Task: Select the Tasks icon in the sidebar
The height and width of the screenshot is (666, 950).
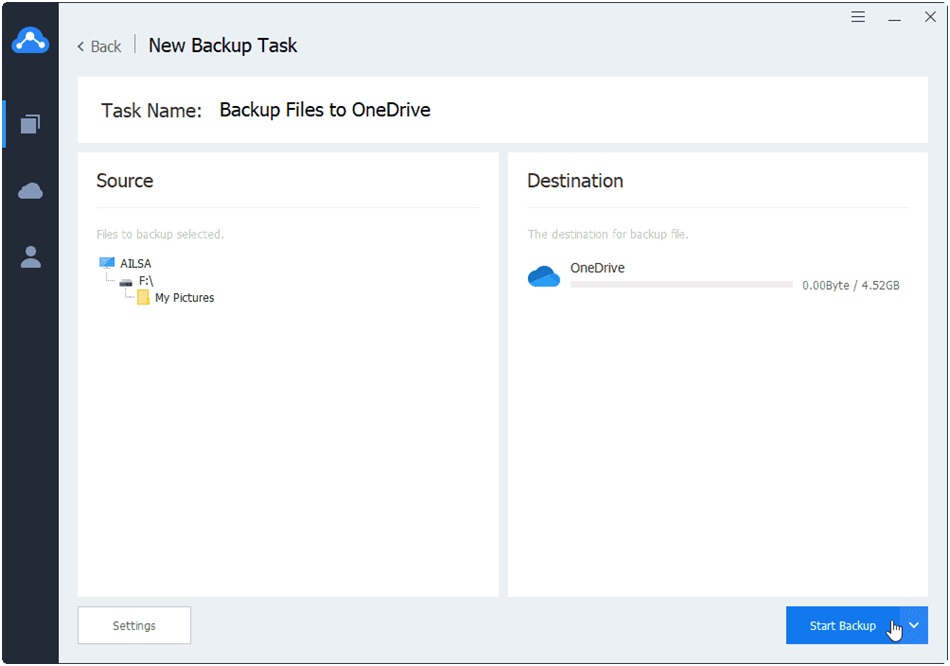Action: click(30, 124)
